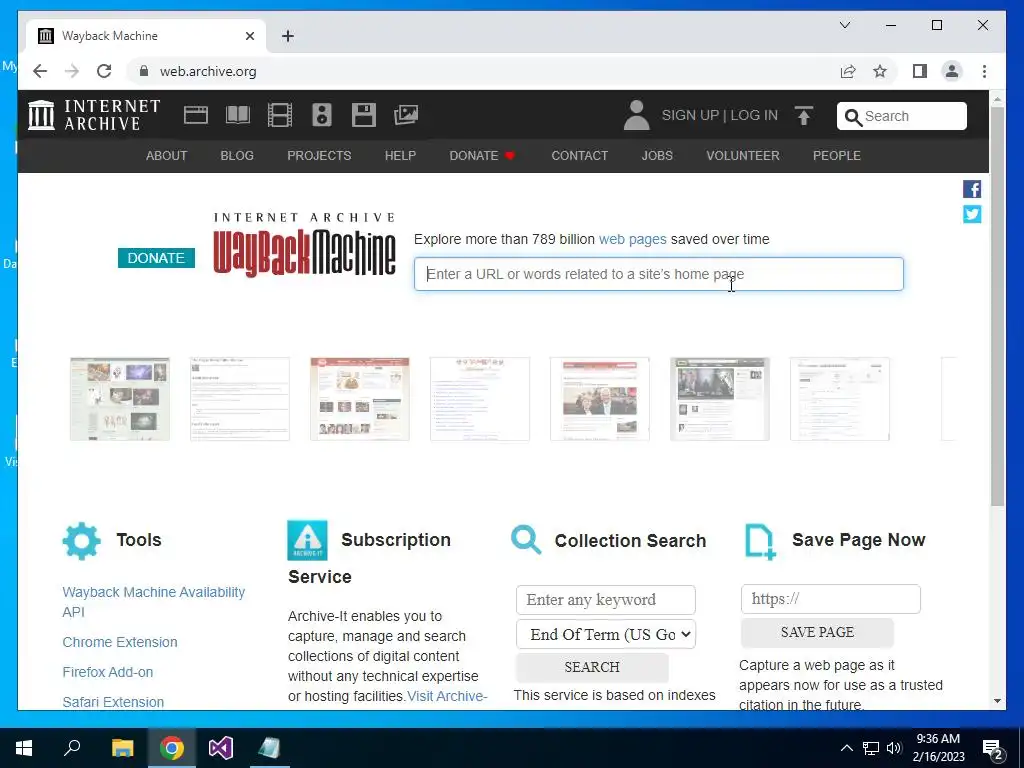The height and width of the screenshot is (768, 1024).
Task: Open the Internet Archive home logo
Action: click(94, 115)
